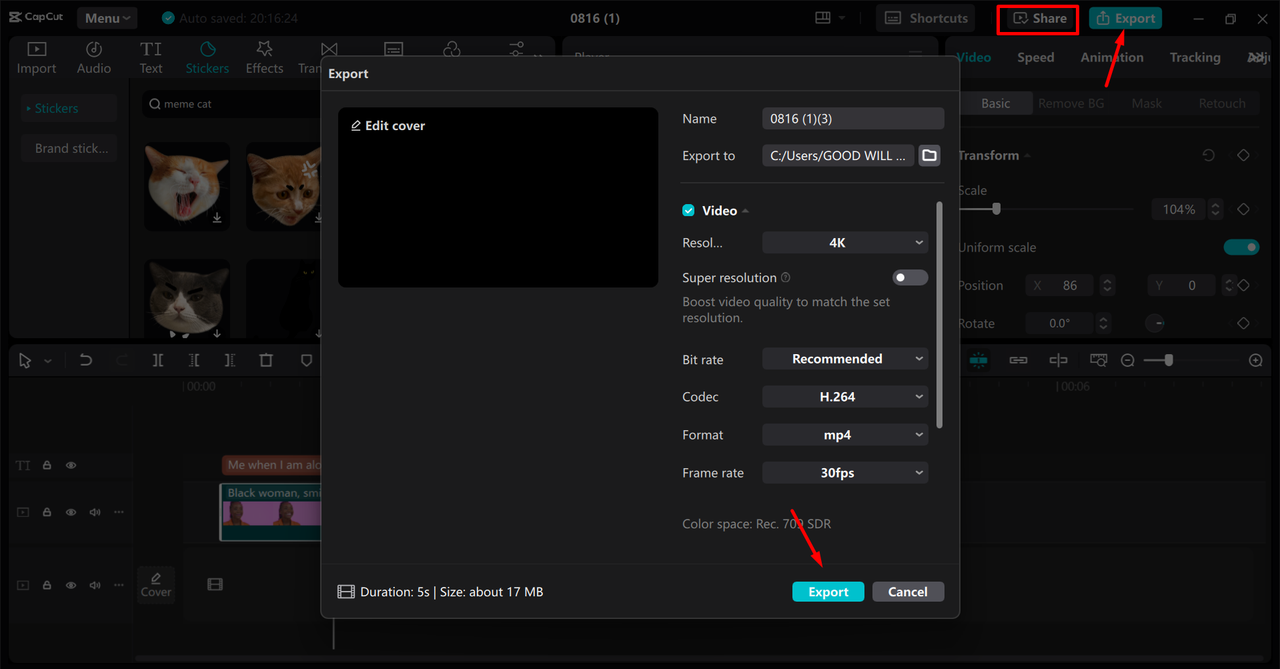Image resolution: width=1280 pixels, height=669 pixels.
Task: Enable the Super resolution toggle
Action: [910, 277]
